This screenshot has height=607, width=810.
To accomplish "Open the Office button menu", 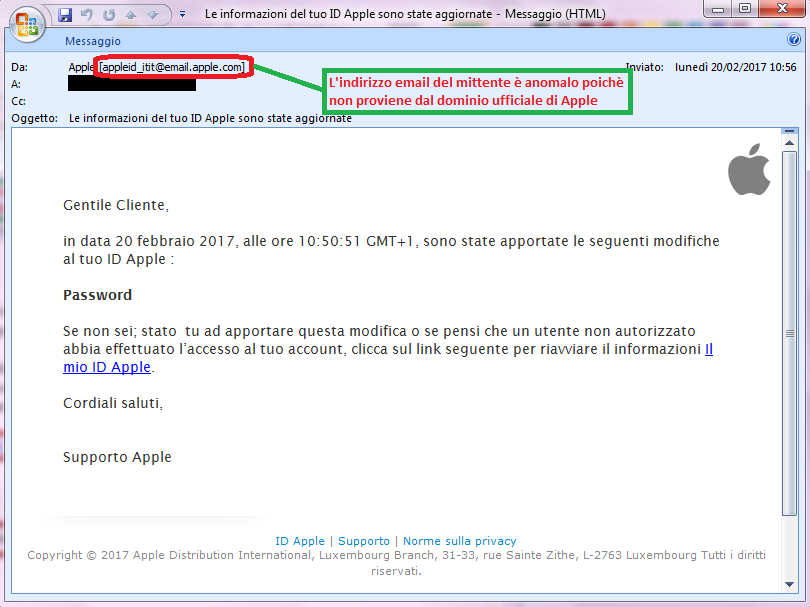I will (26, 24).
